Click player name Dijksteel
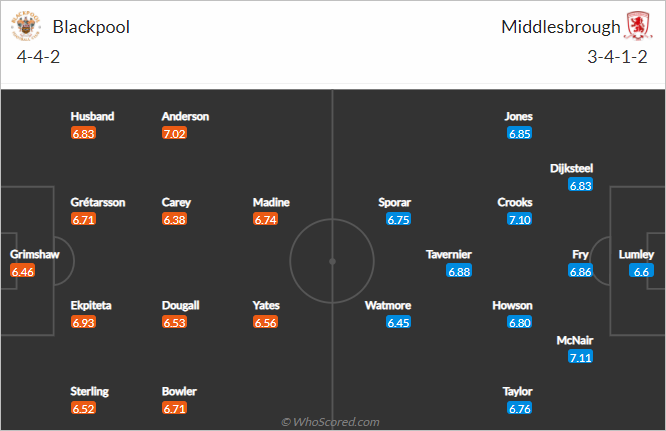Image resolution: width=666 pixels, height=431 pixels. (x=571, y=168)
